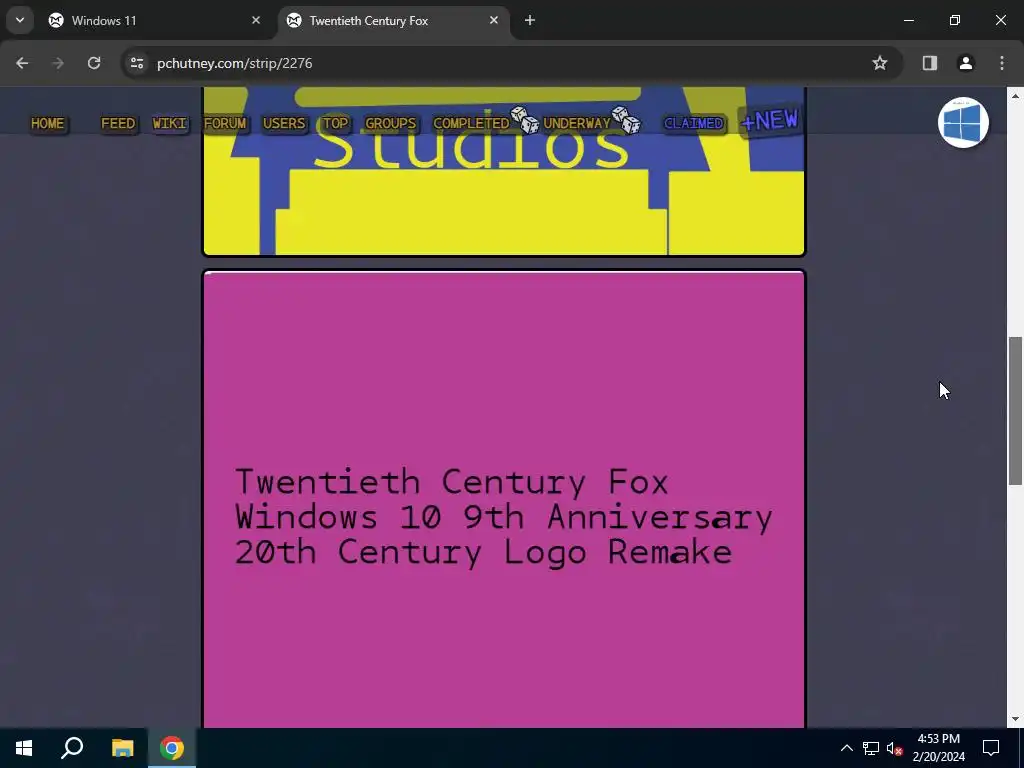Click the magenta Twentieth Century Fox panel
Viewport: 1024px width, 768px height.
[x=504, y=499]
